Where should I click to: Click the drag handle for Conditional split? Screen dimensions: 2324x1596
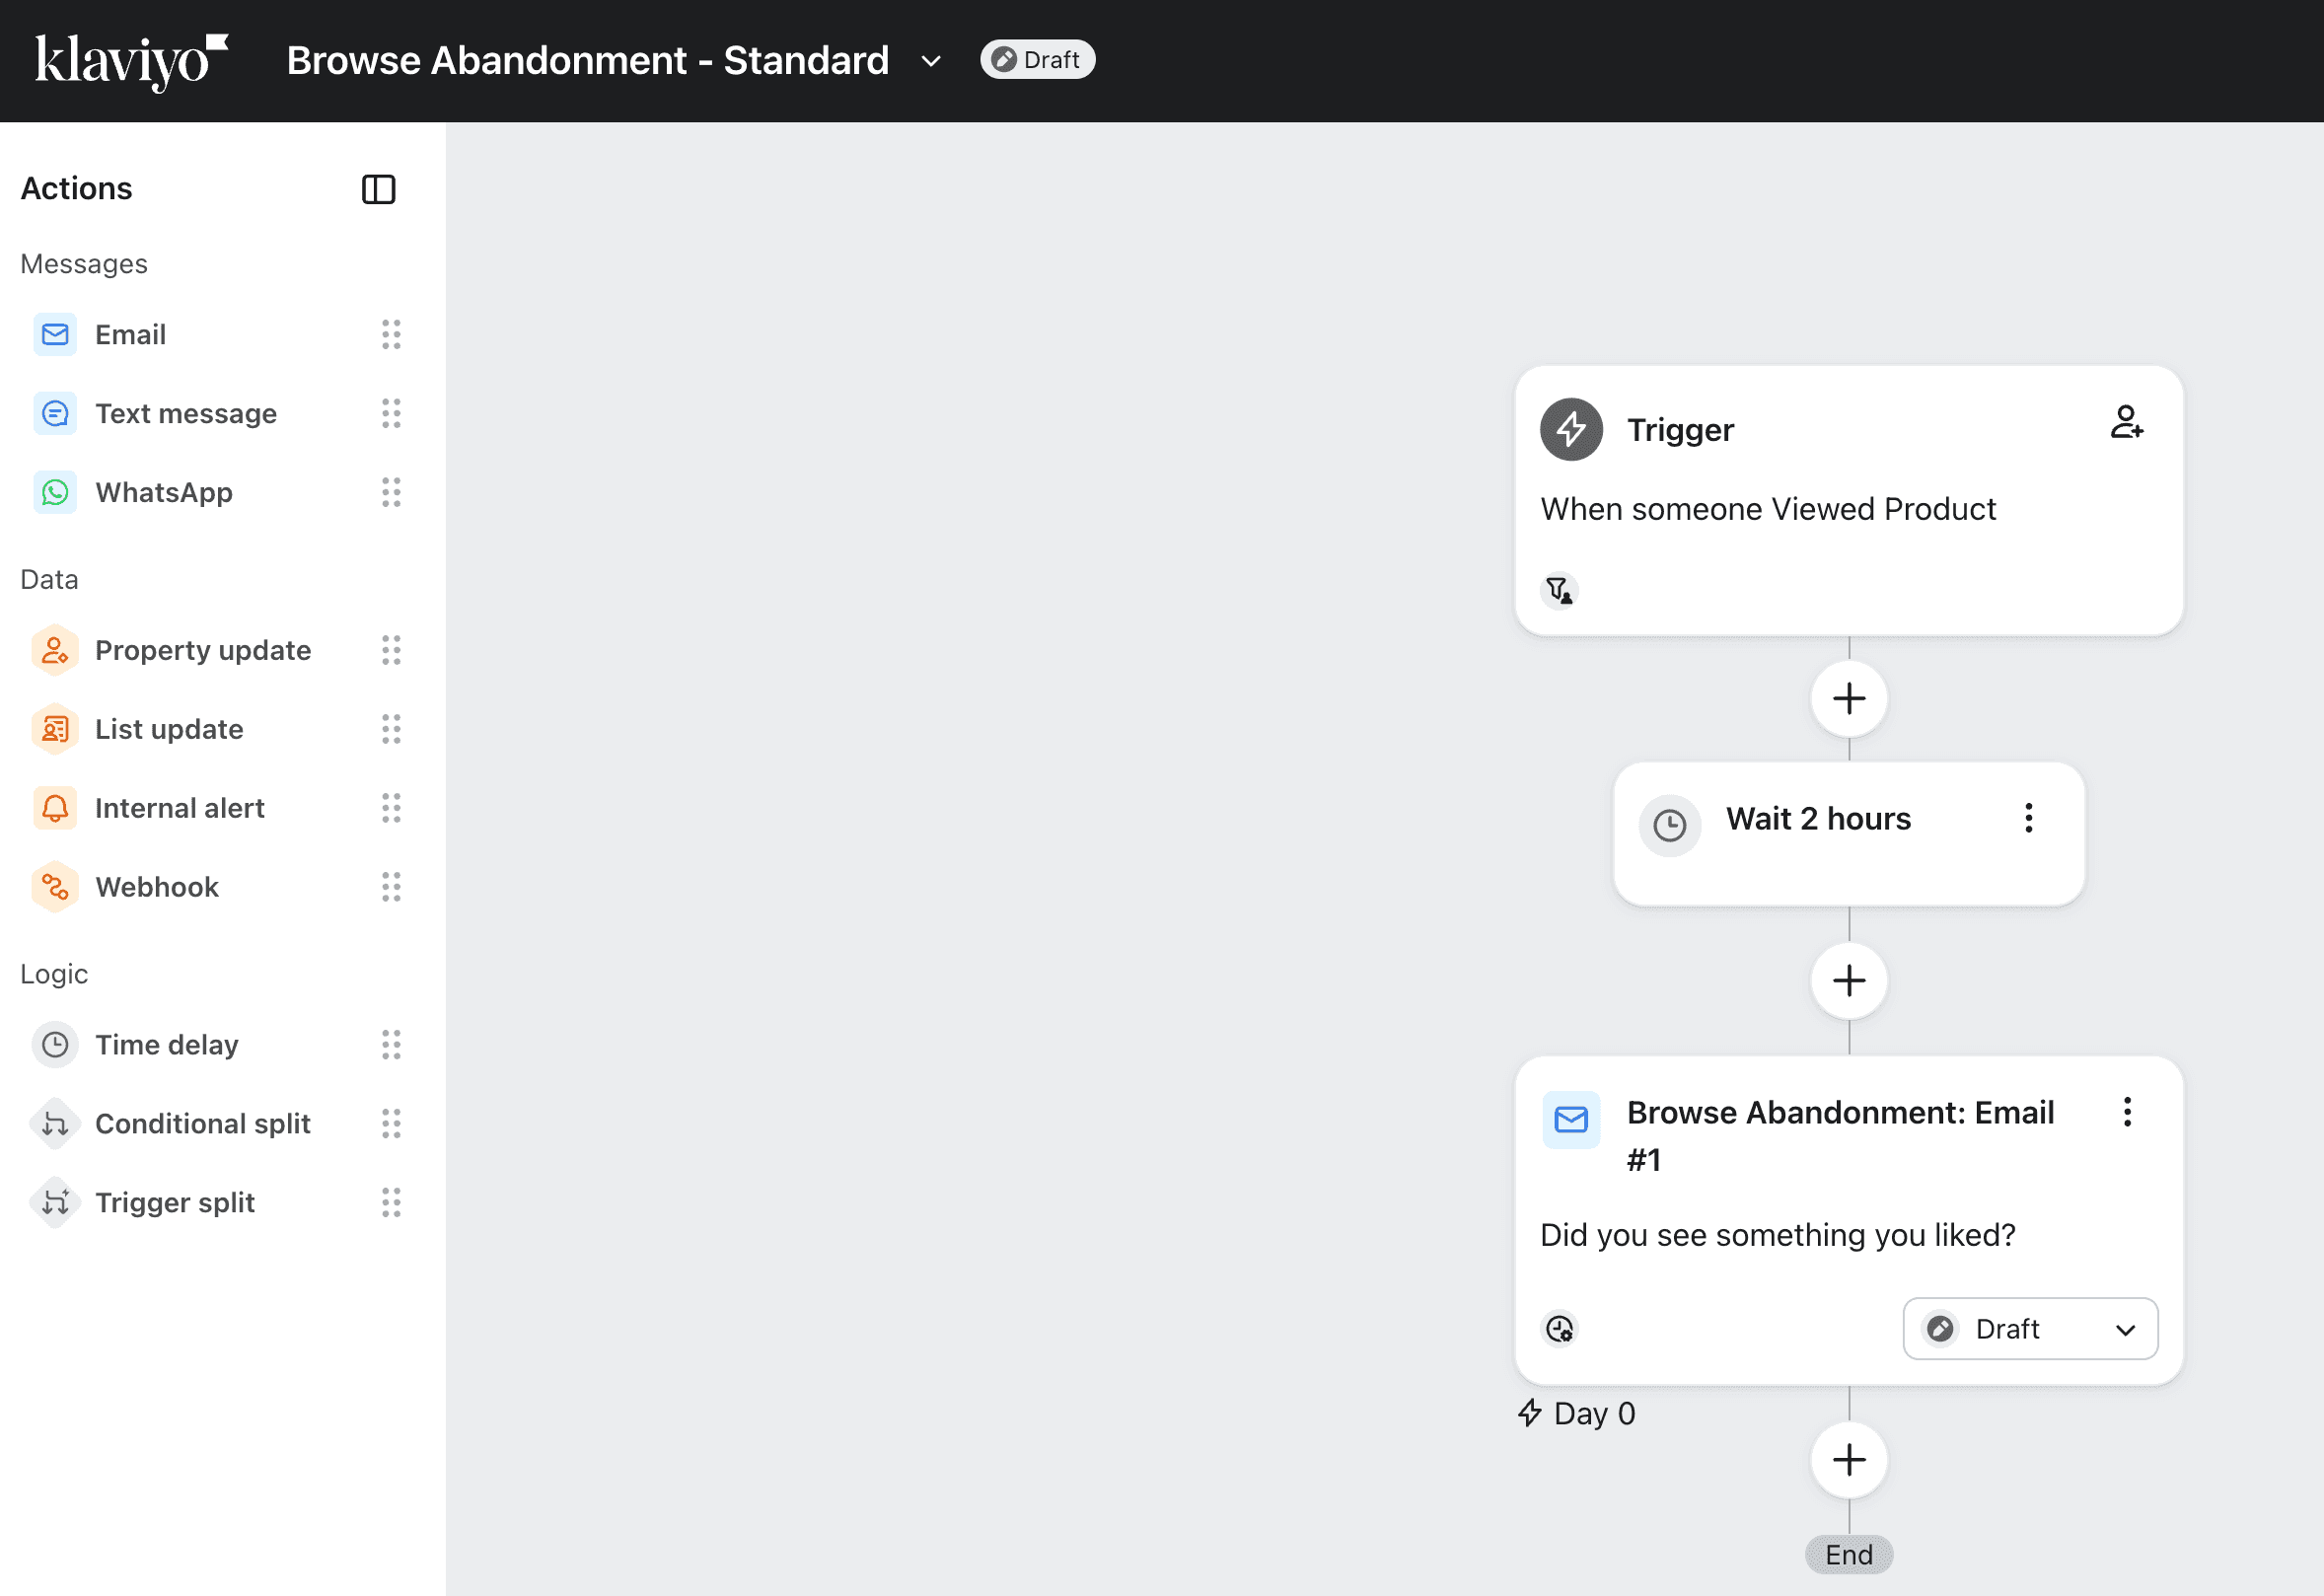(391, 1124)
